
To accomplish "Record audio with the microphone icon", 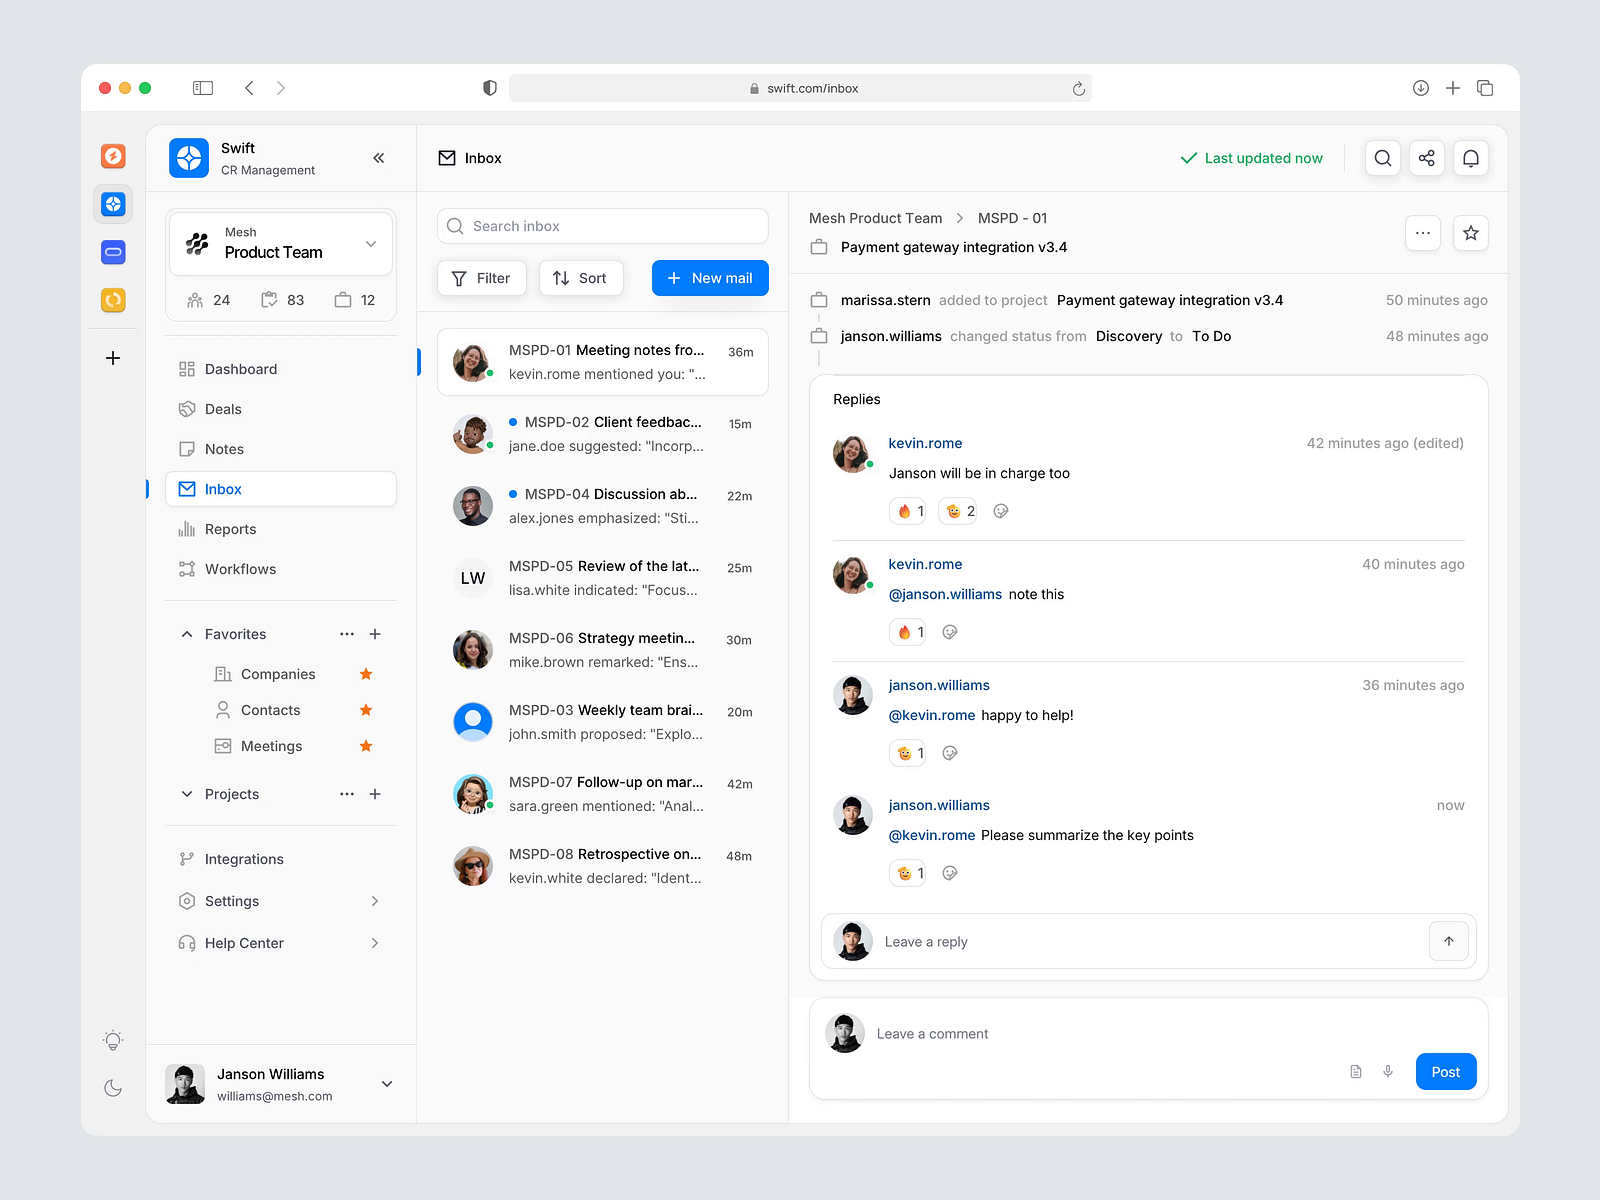I will [x=1388, y=1071].
